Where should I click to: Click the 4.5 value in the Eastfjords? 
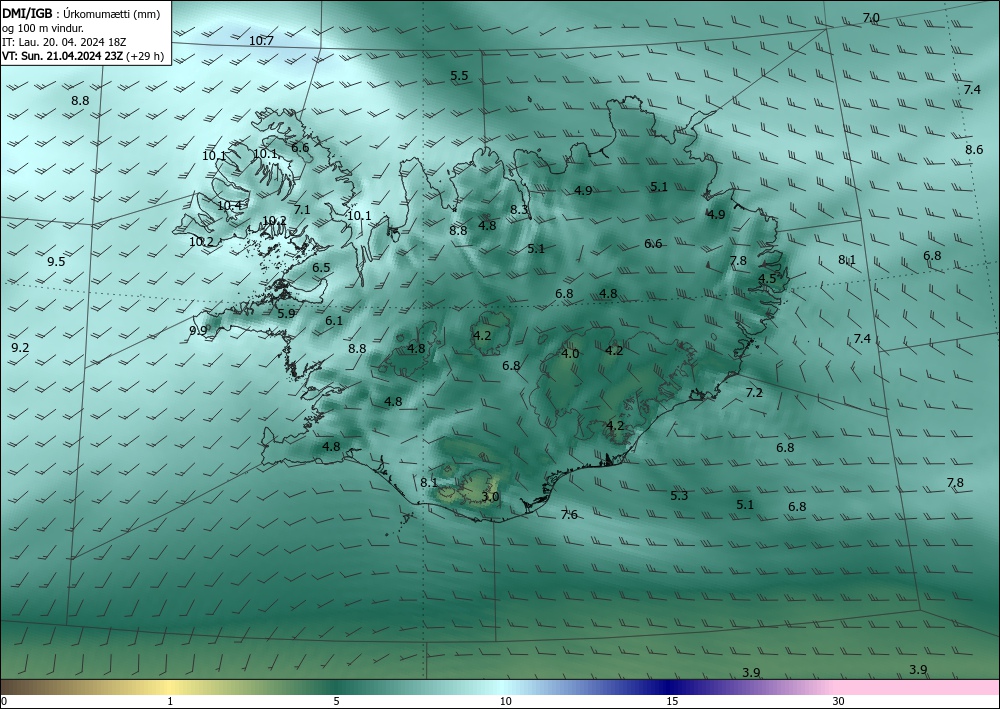pos(767,279)
